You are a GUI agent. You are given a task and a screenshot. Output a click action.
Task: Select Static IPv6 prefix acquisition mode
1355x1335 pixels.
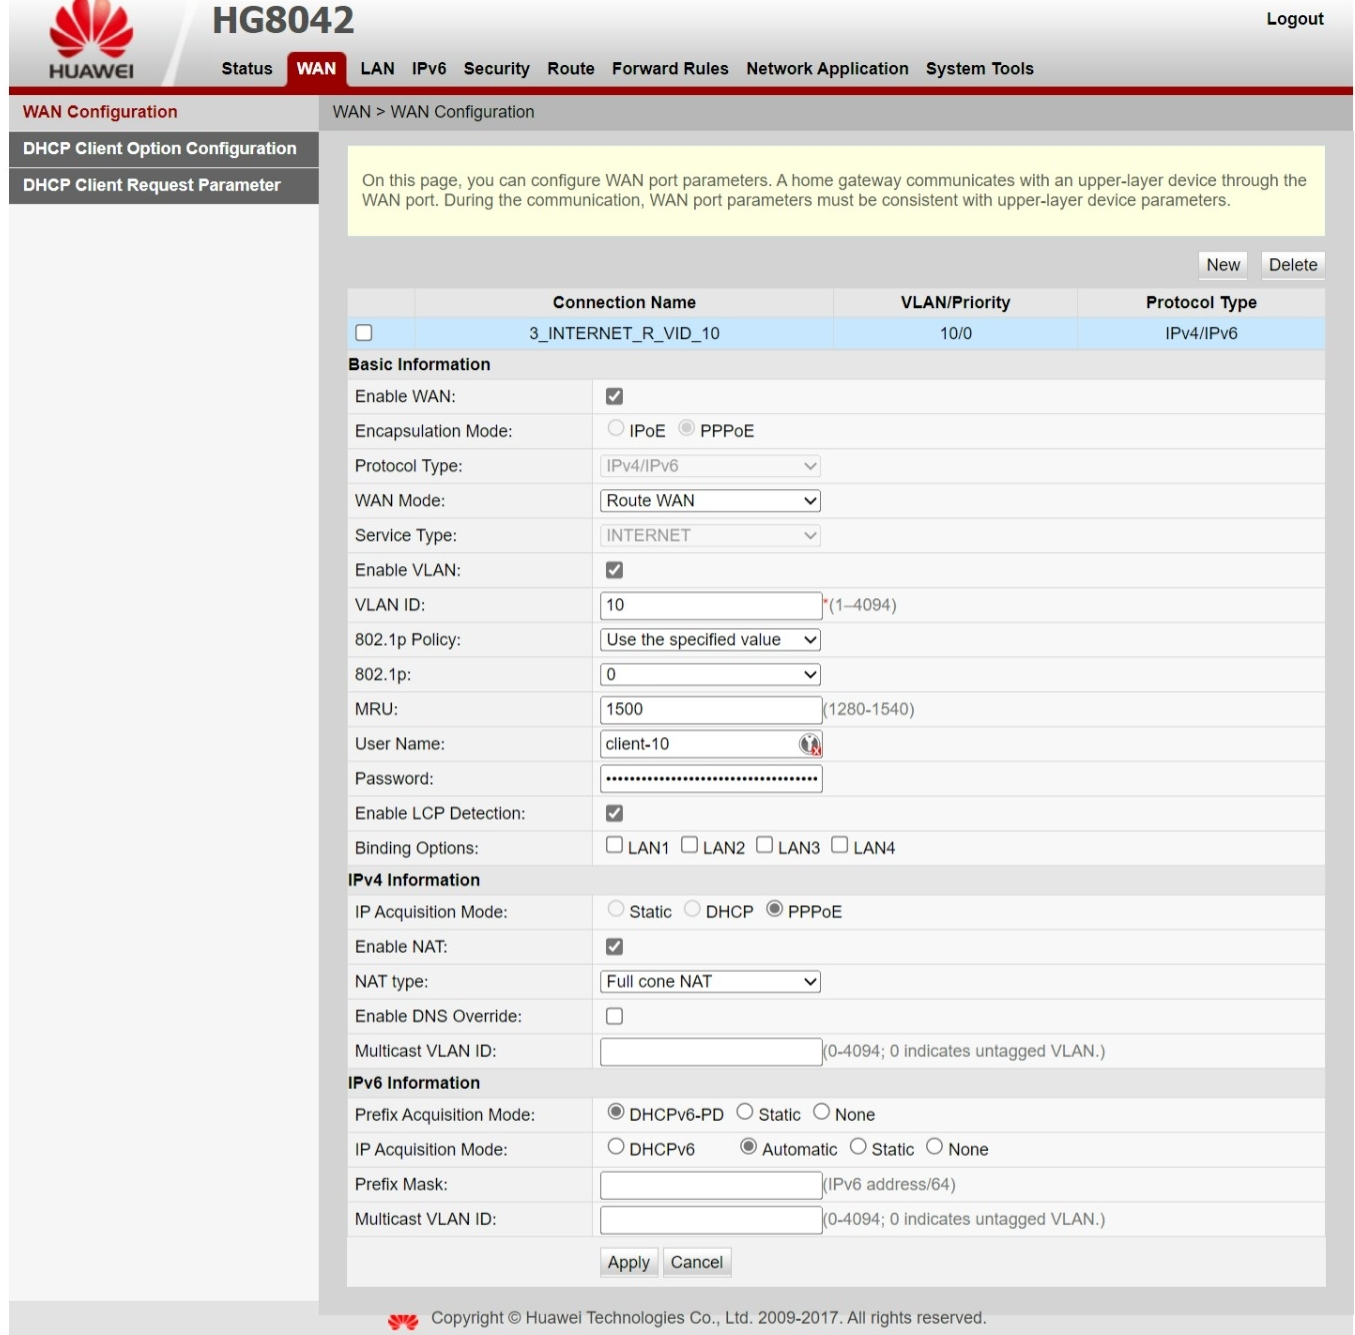pos(745,1112)
